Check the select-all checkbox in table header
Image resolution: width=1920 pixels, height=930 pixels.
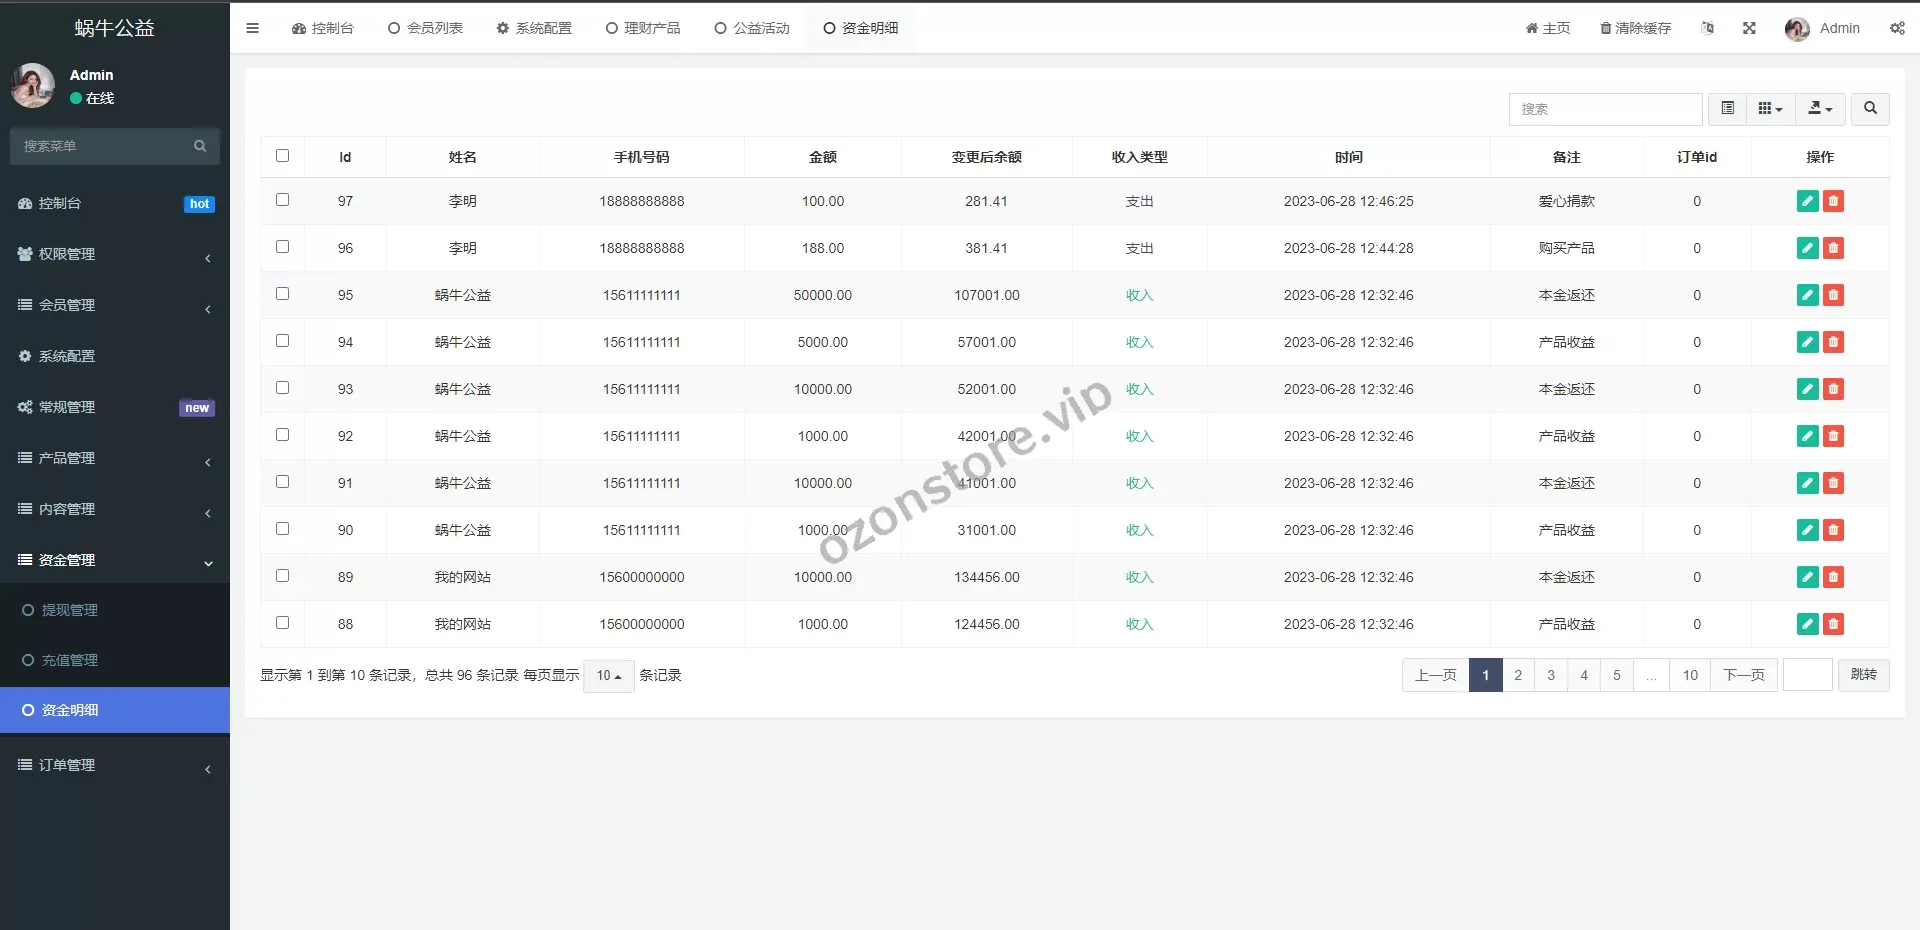282,156
